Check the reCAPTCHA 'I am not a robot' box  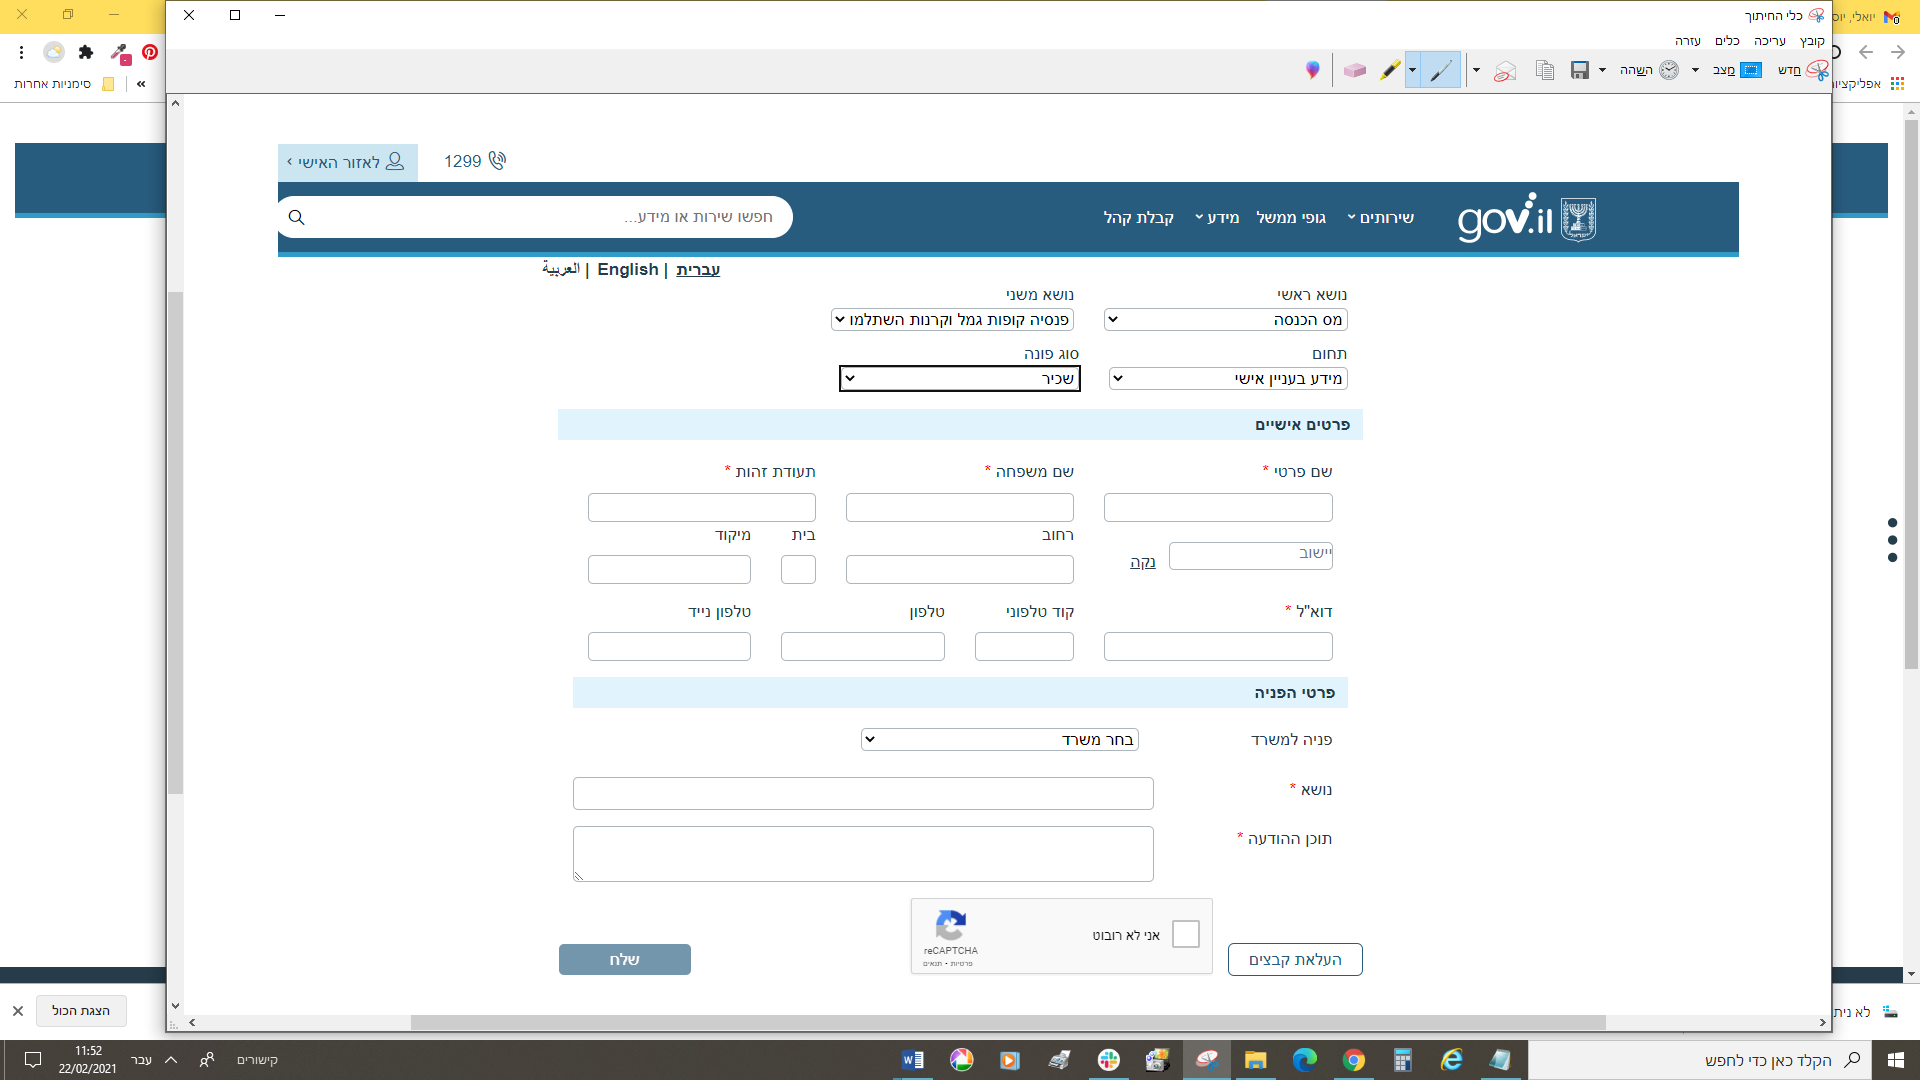tap(1185, 934)
